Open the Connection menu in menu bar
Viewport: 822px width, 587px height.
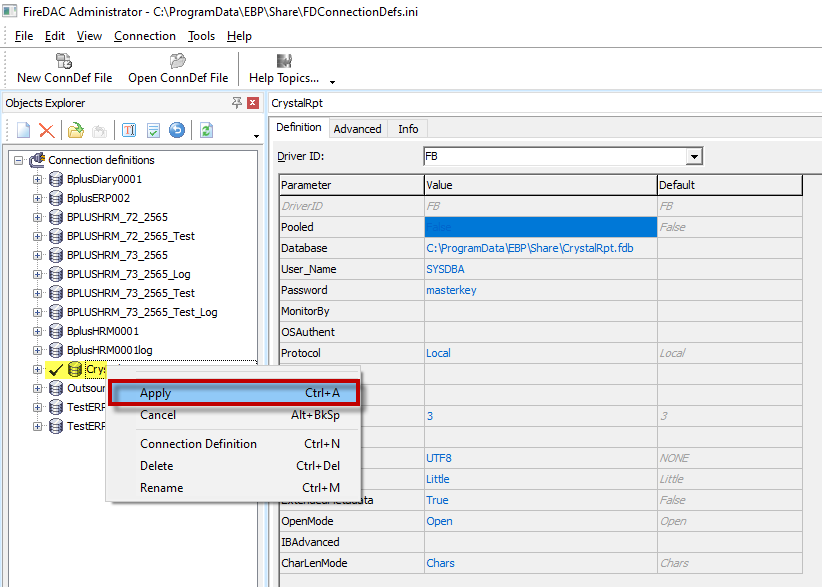(144, 36)
